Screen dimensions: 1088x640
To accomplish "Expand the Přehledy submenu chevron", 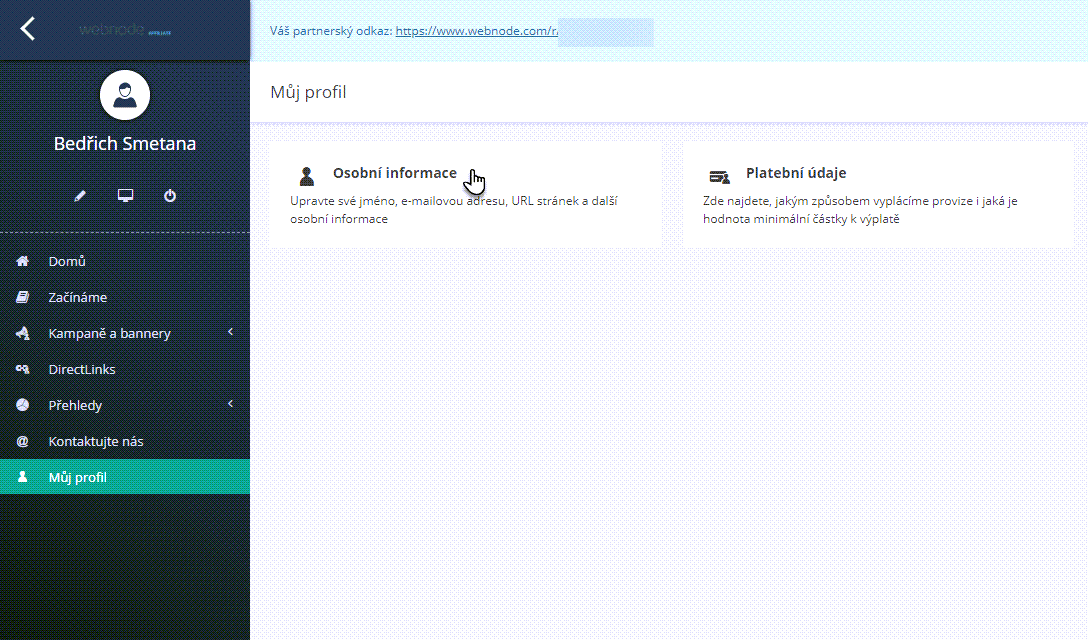I will tap(230, 404).
